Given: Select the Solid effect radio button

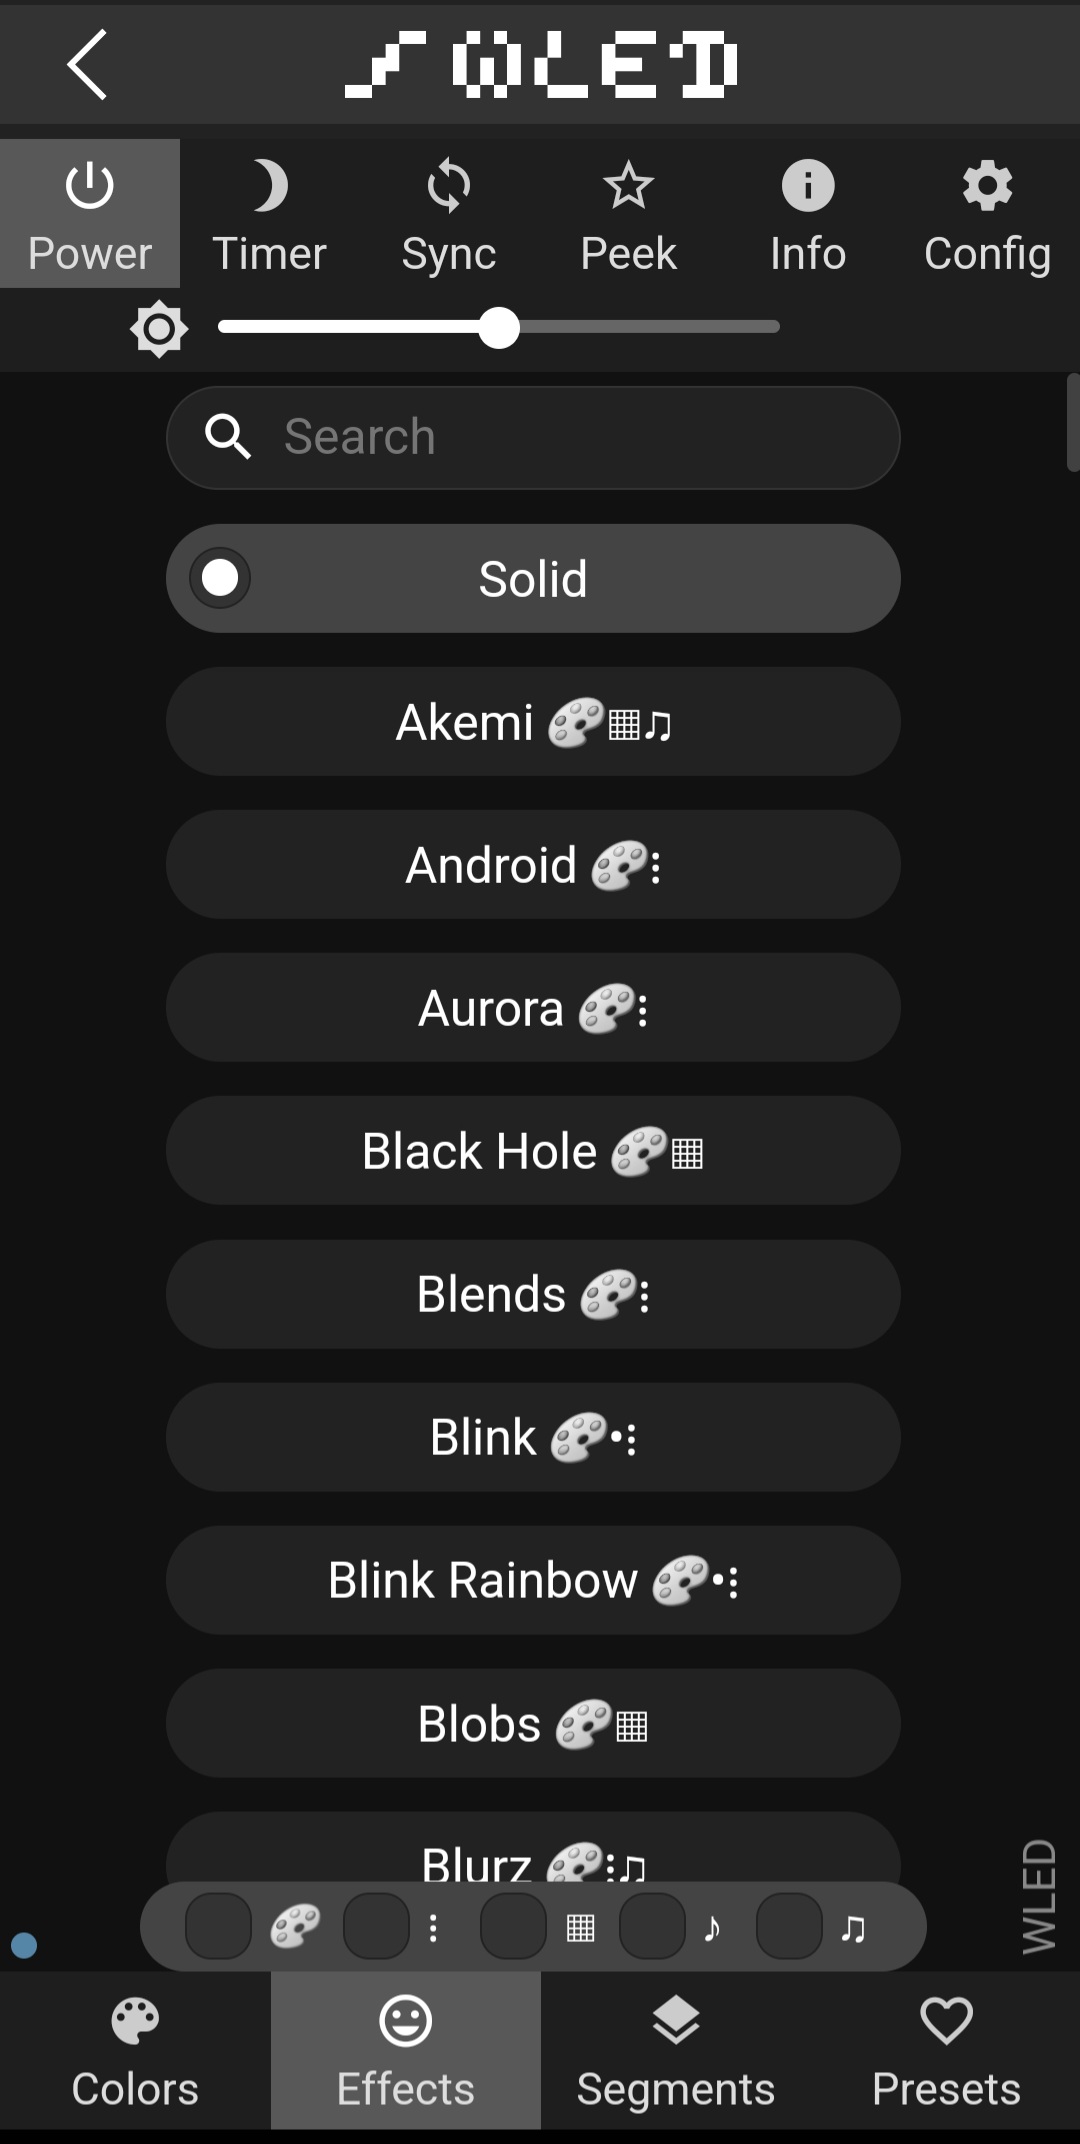Looking at the screenshot, I should pos(220,578).
